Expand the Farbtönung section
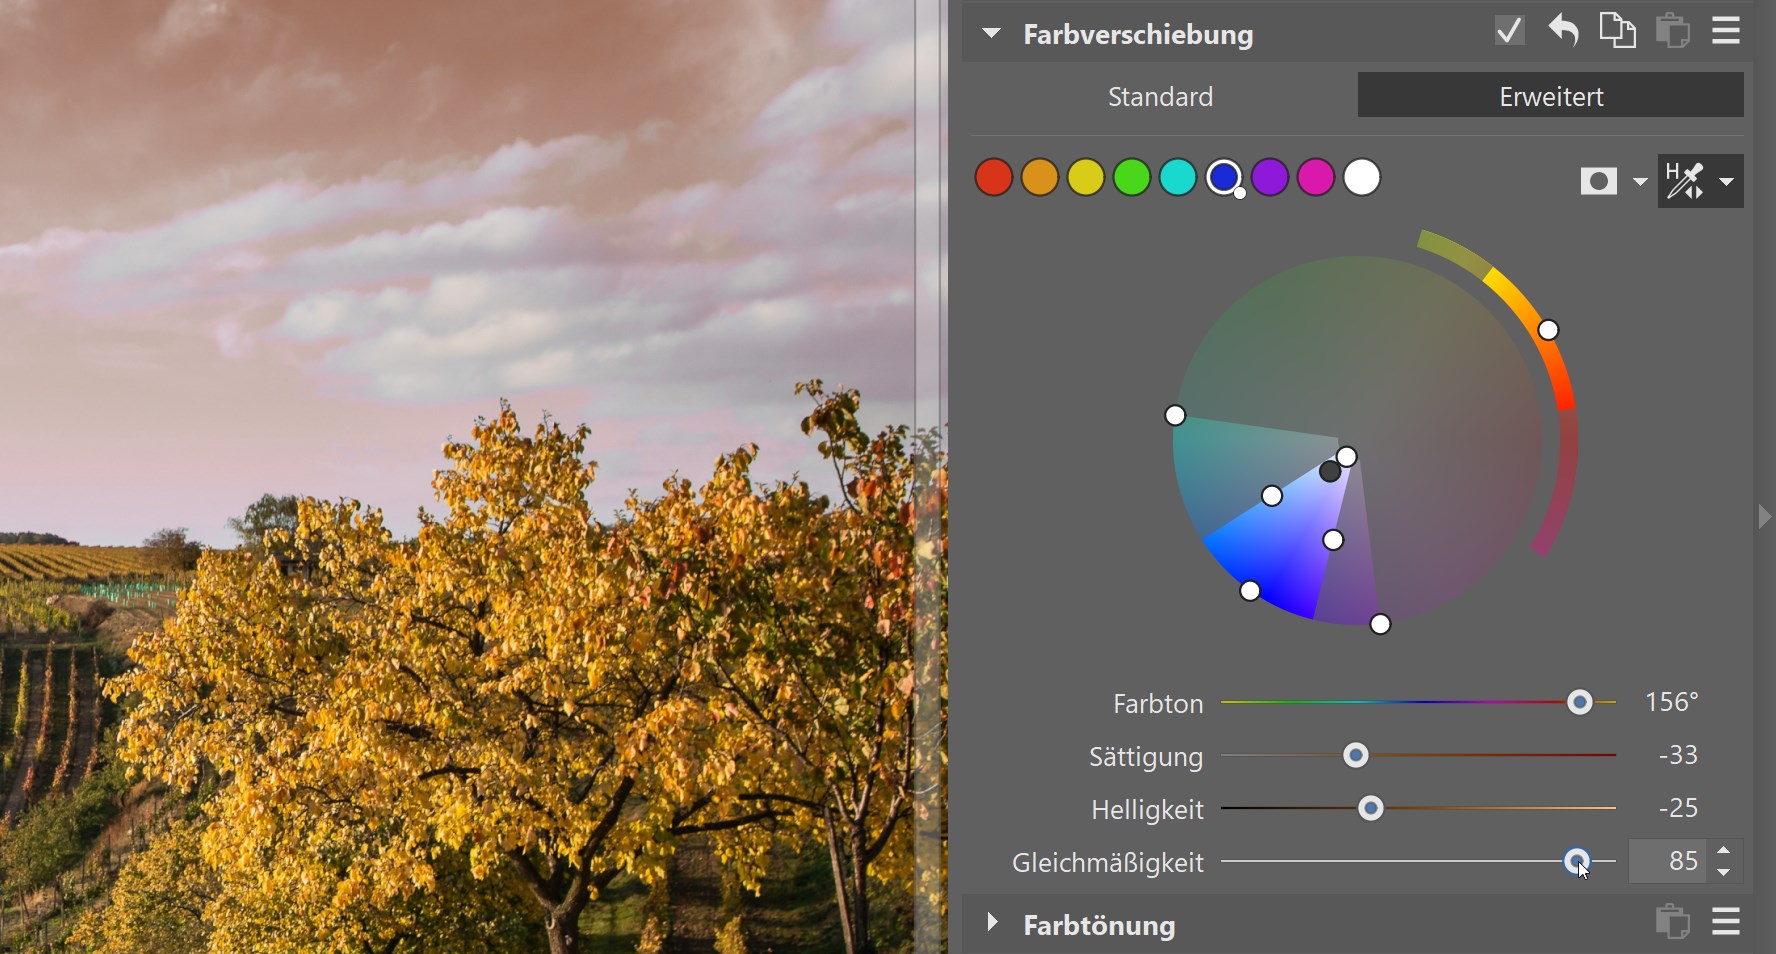Screen dimensions: 1776x954 991,923
